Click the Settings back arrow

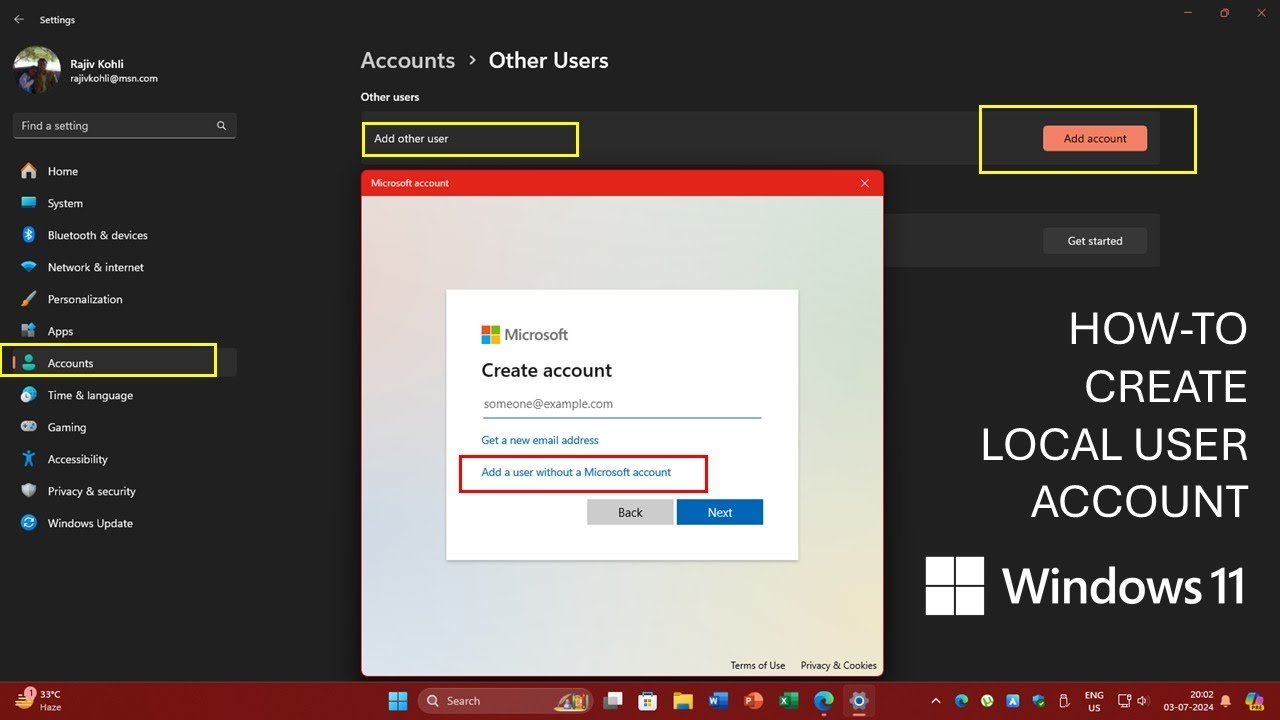[x=18, y=19]
